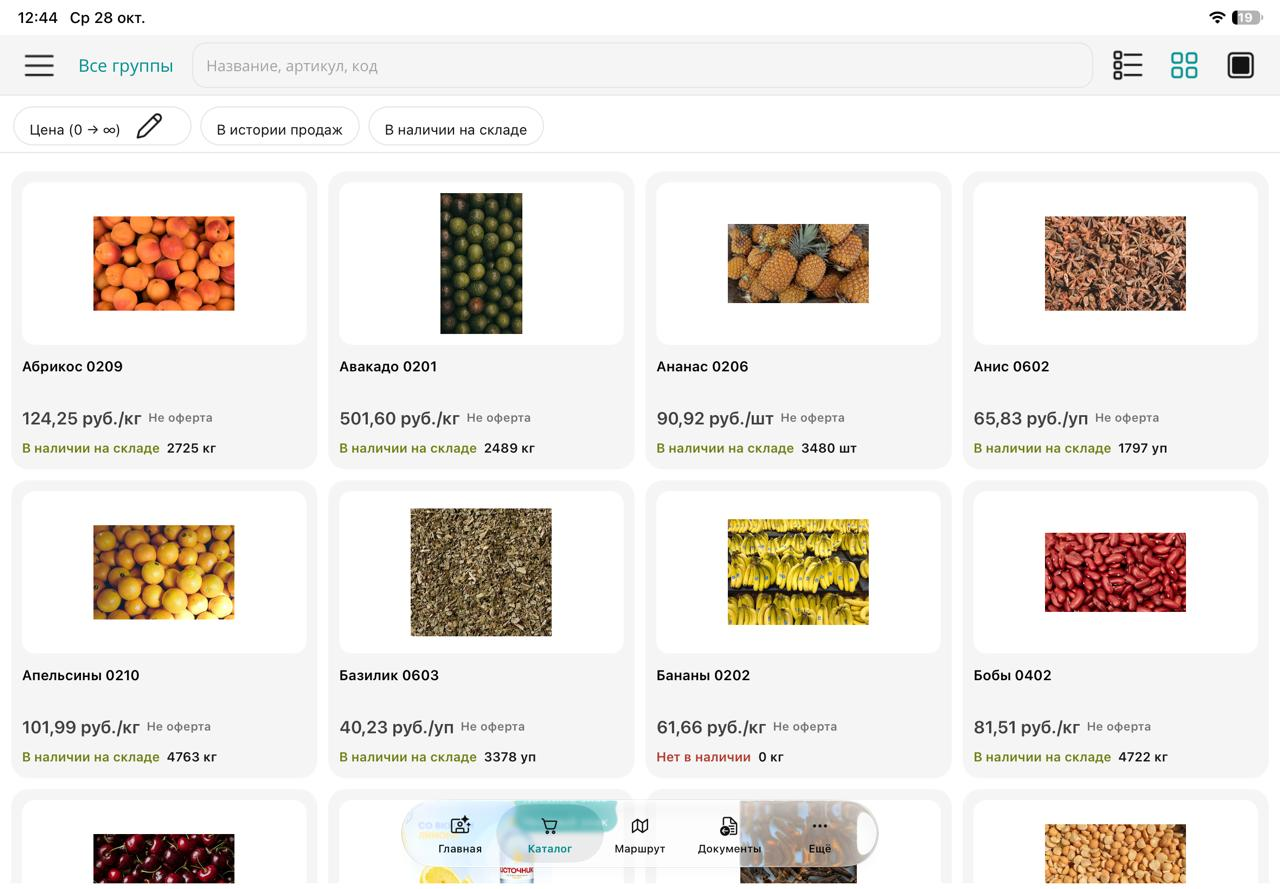Click price 124,25 руб./кг
The width and height of the screenshot is (1280, 889).
[82, 418]
